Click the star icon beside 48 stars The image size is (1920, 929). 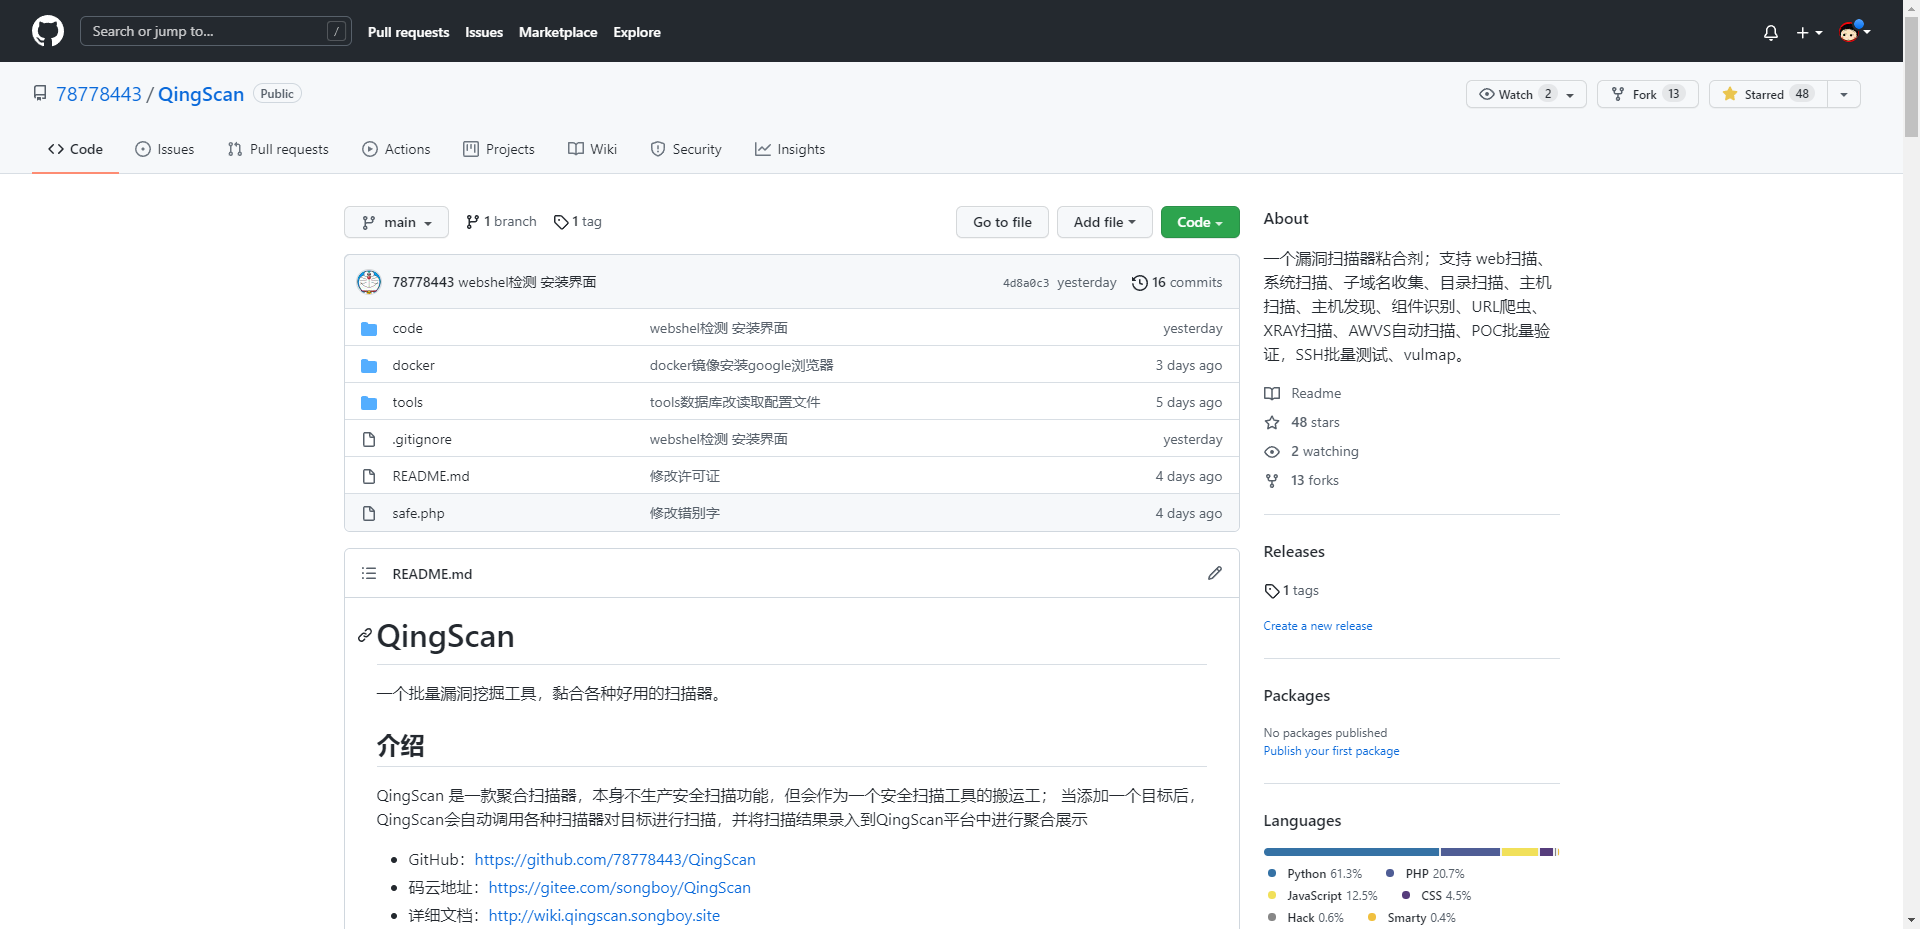1272,423
